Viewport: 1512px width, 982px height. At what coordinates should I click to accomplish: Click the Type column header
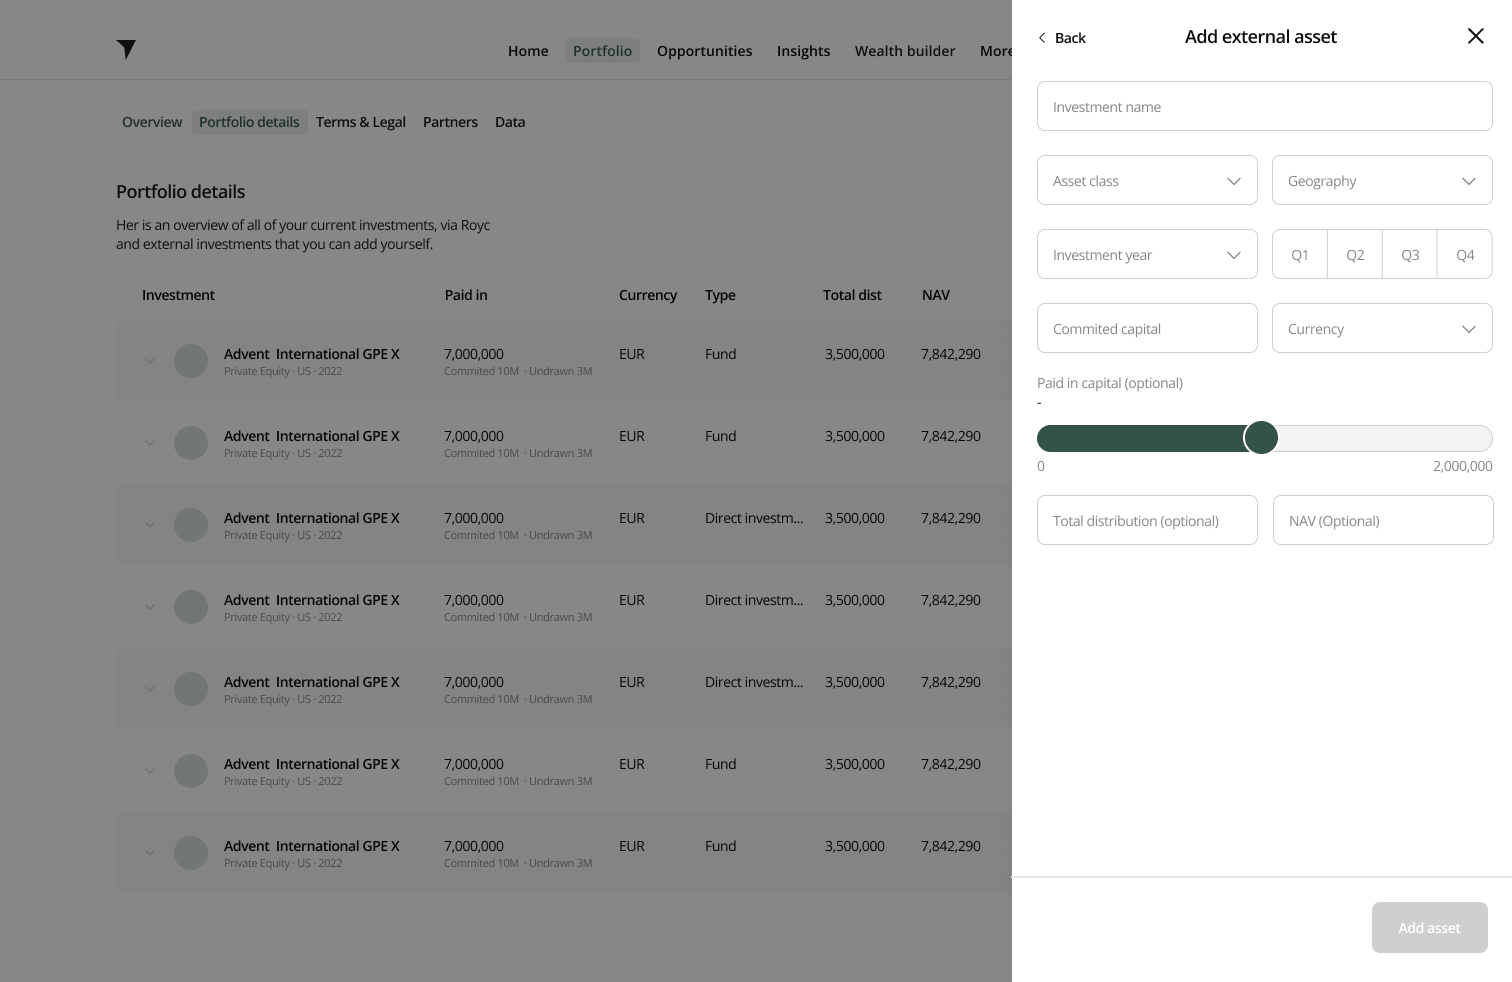click(x=720, y=295)
